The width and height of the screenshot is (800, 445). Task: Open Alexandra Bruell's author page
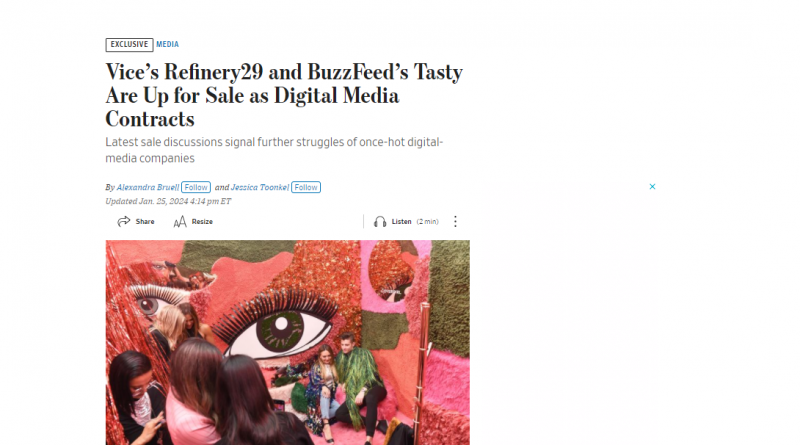click(147, 187)
